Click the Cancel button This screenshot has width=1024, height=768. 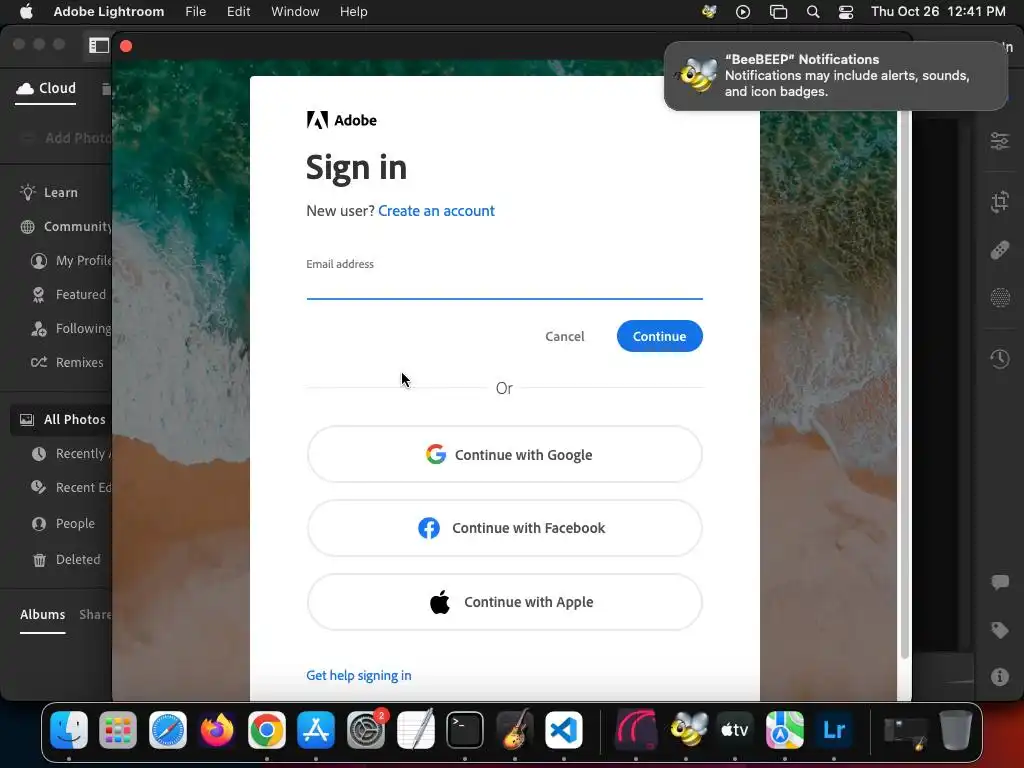[x=565, y=336]
